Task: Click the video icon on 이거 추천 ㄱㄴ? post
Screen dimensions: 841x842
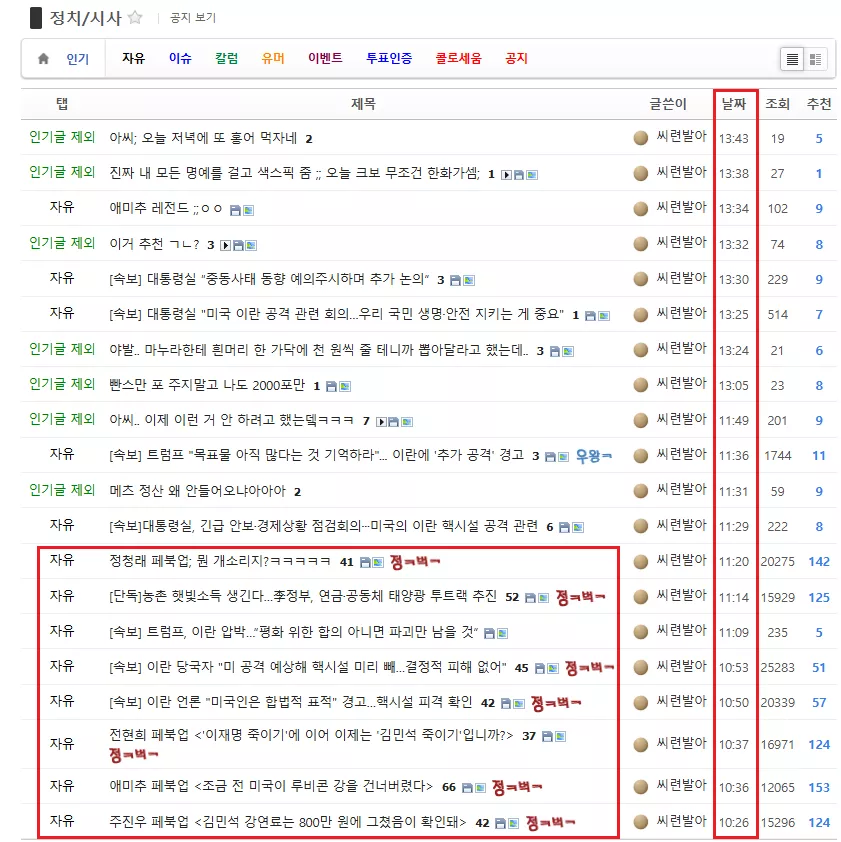Action: pos(226,245)
